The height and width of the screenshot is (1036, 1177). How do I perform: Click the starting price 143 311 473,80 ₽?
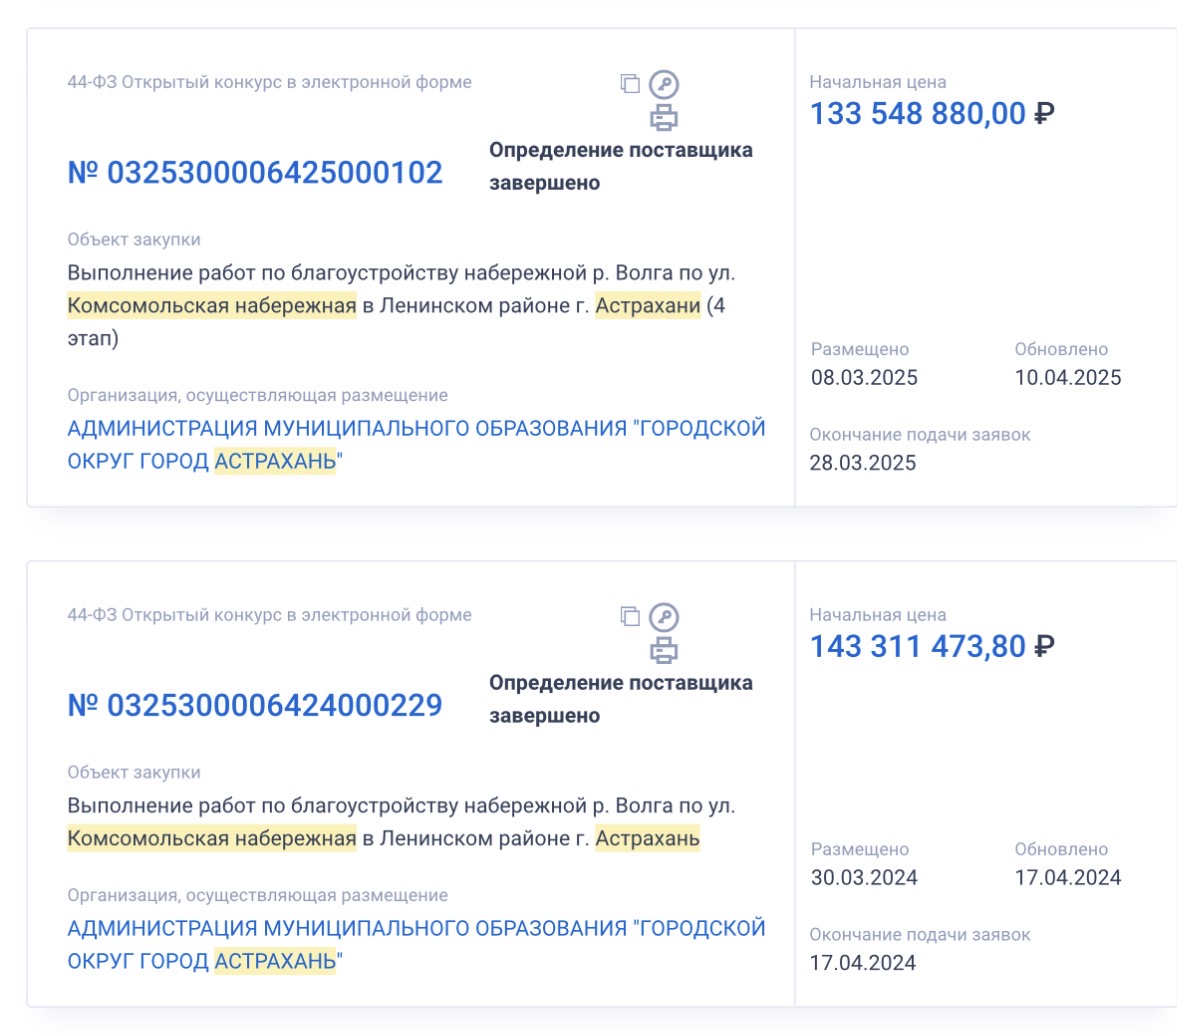[x=931, y=647]
